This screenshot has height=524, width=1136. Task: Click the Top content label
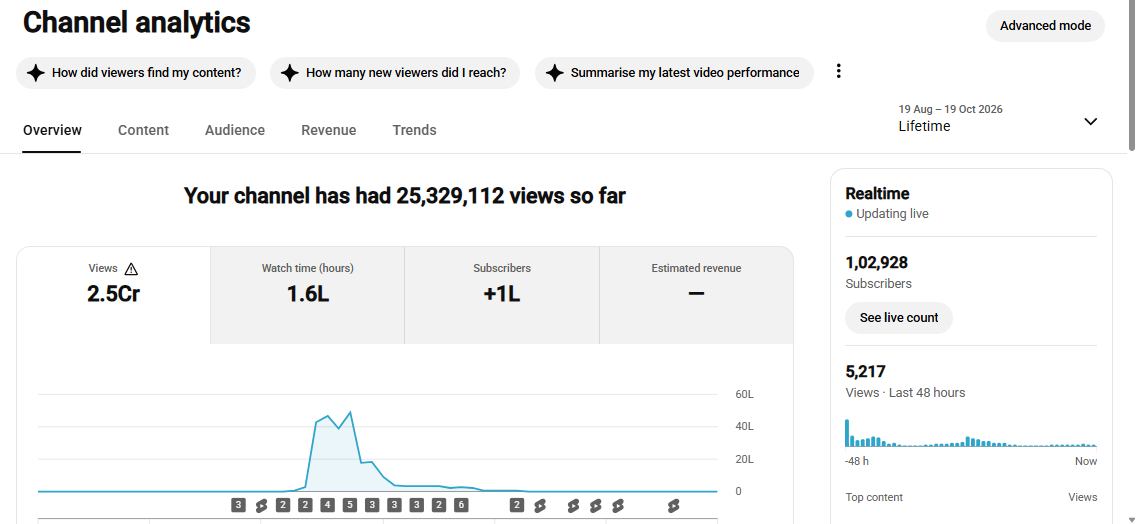(x=874, y=497)
